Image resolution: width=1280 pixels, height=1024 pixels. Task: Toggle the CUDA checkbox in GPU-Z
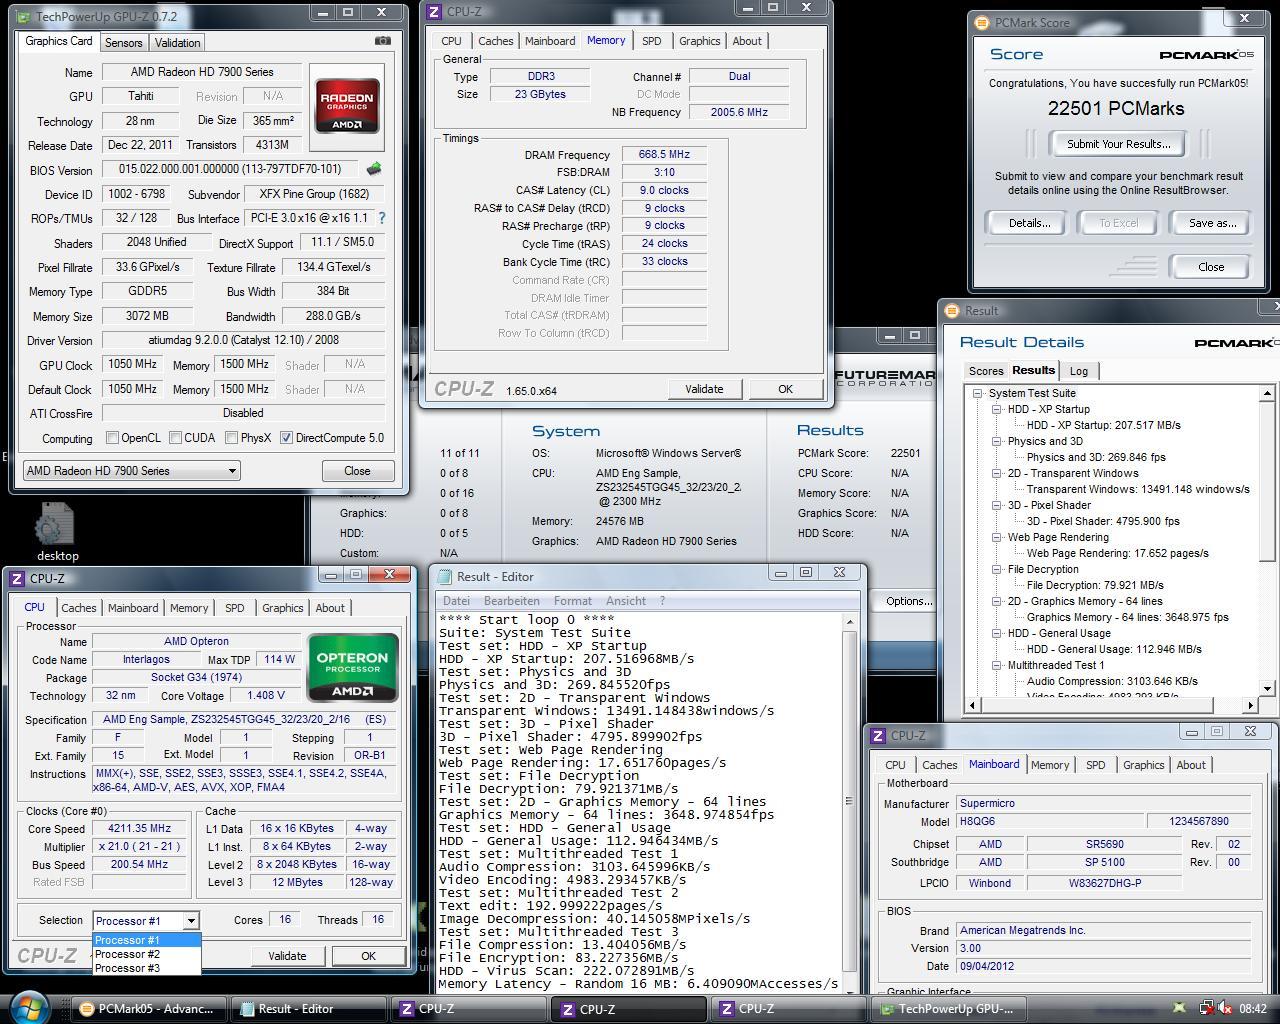pos(176,438)
